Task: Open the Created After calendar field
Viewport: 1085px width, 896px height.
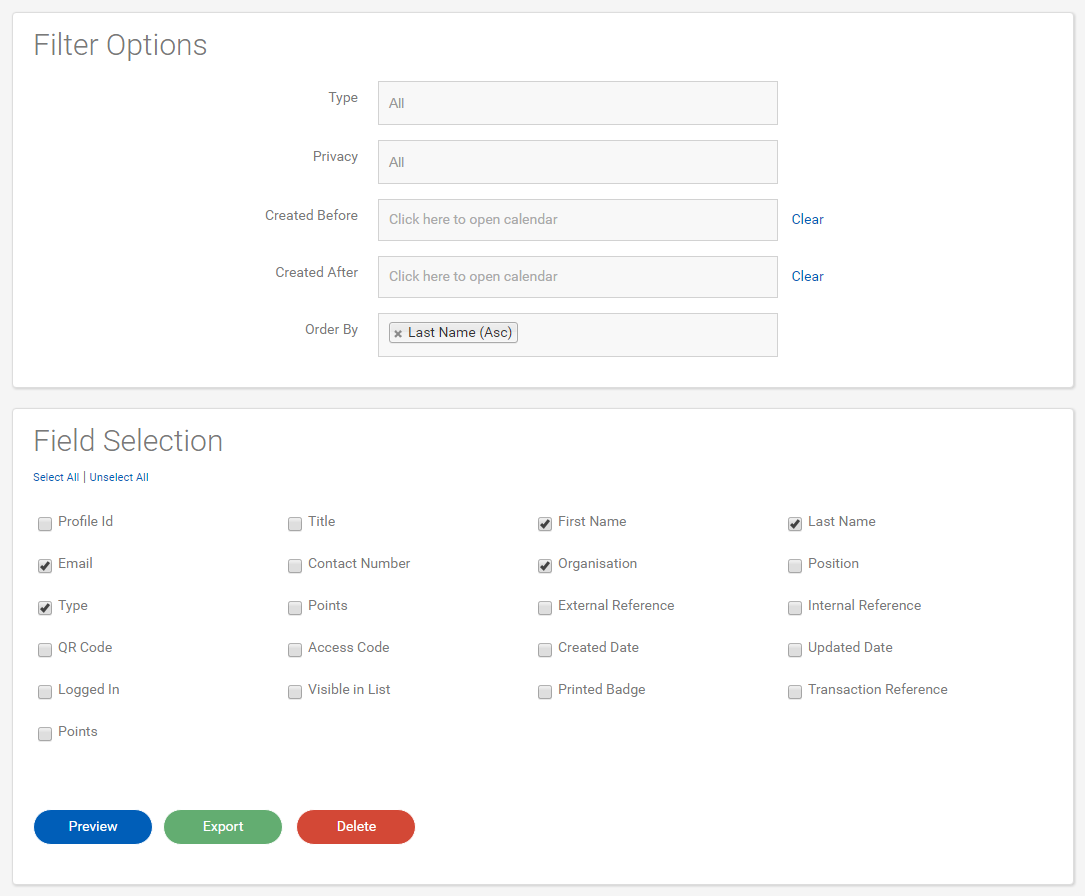Action: [x=577, y=277]
